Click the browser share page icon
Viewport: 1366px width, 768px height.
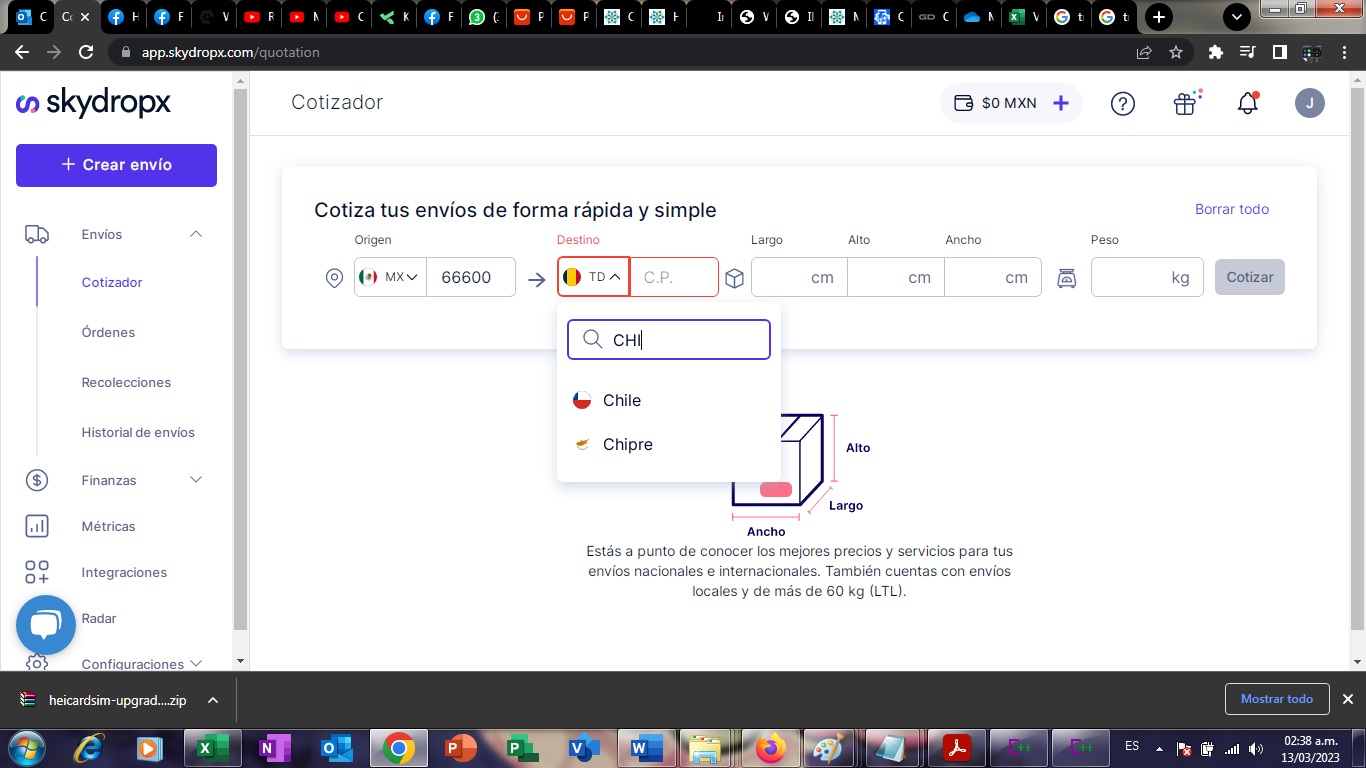pos(1144,52)
